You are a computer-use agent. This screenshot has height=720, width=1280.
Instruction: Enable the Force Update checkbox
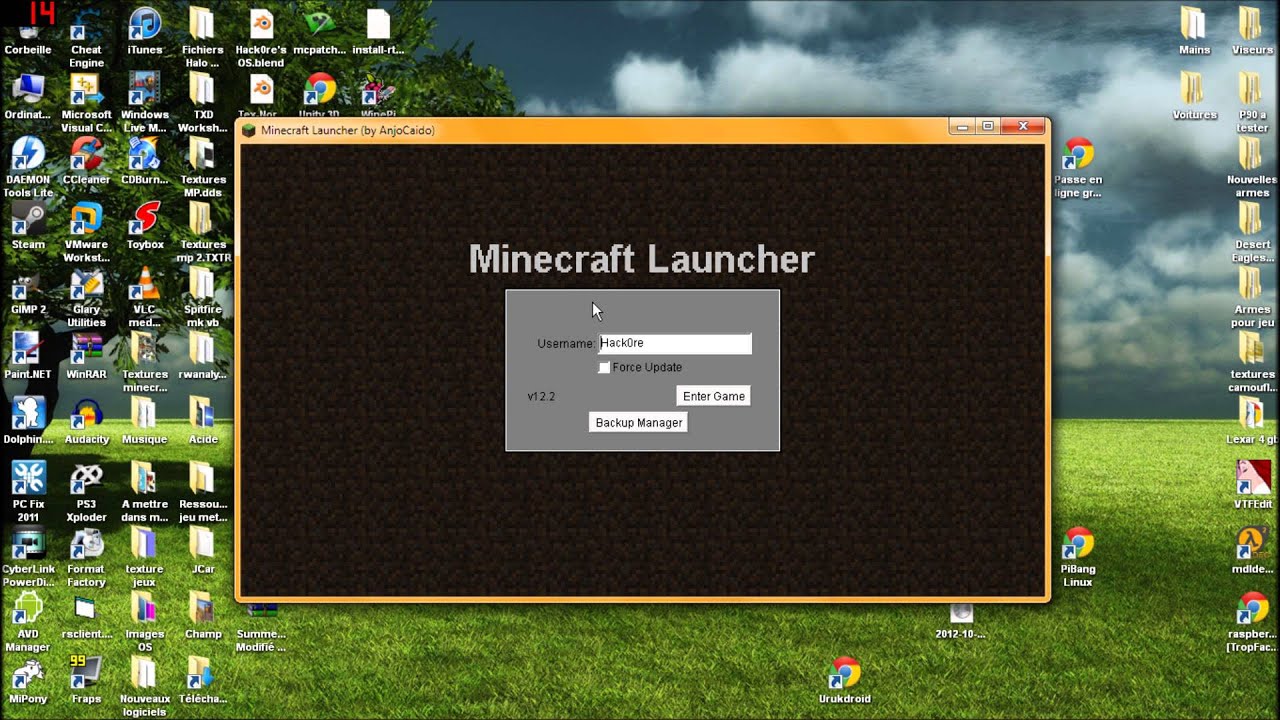click(604, 368)
